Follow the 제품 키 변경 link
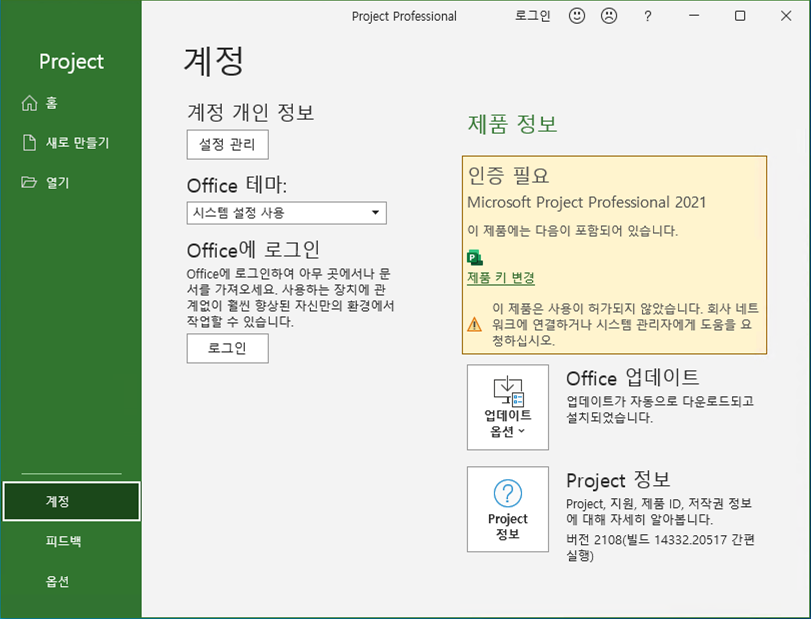This screenshot has height=619, width=811. pyautogui.click(x=501, y=278)
